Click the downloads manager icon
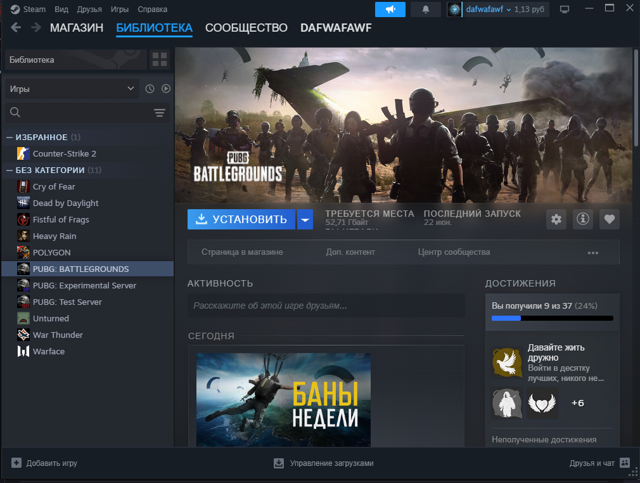This screenshot has width=640, height=483. click(x=279, y=463)
